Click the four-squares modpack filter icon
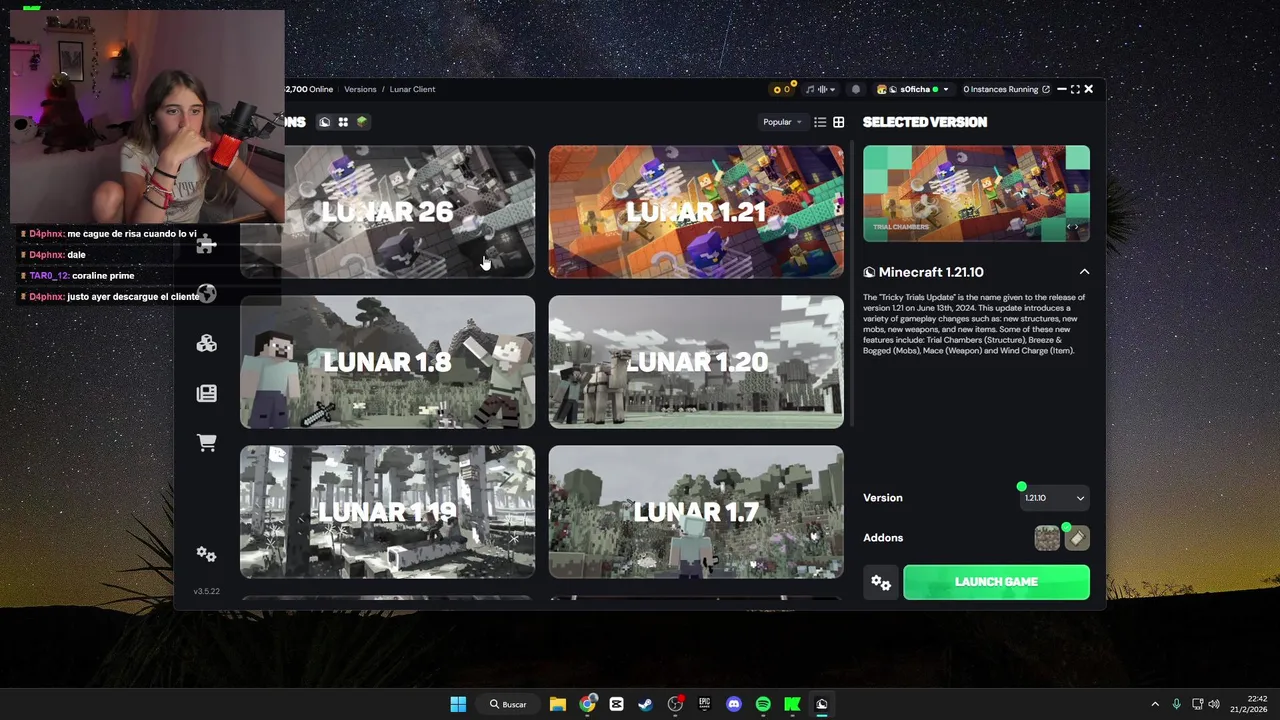Viewport: 1280px width, 720px height. [x=343, y=122]
